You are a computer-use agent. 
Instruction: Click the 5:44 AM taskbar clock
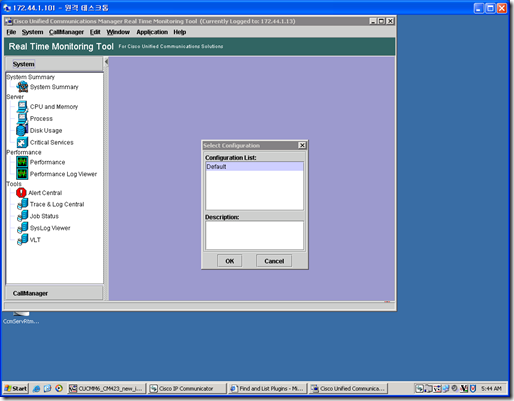[x=491, y=389]
